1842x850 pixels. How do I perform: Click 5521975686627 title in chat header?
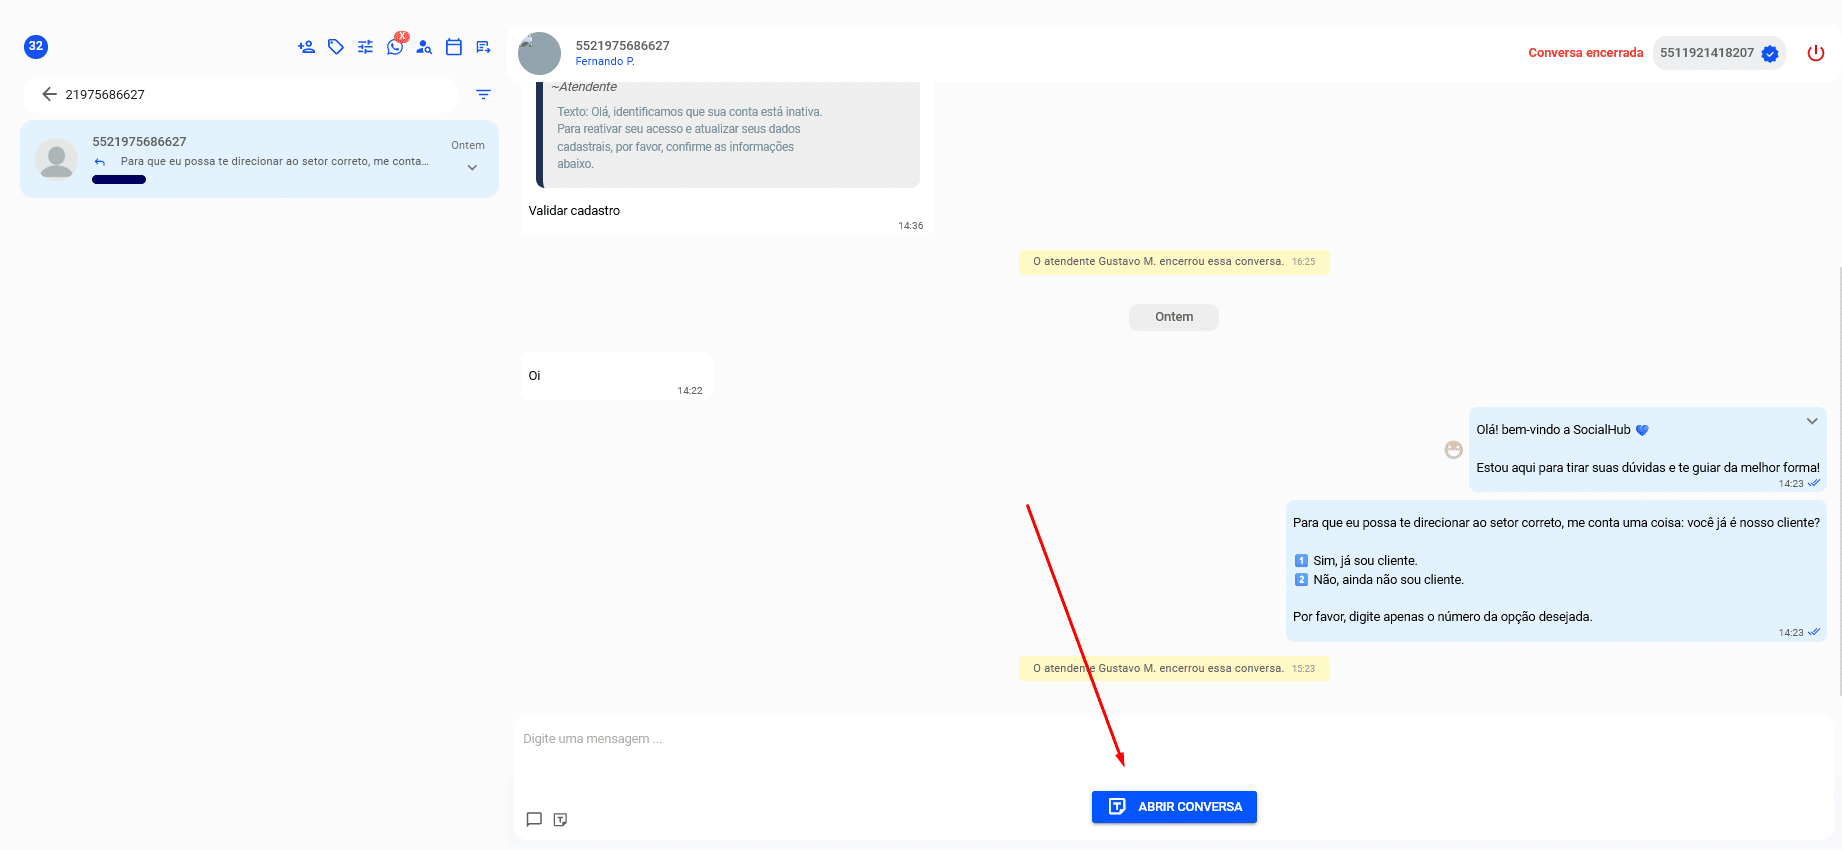622,46
